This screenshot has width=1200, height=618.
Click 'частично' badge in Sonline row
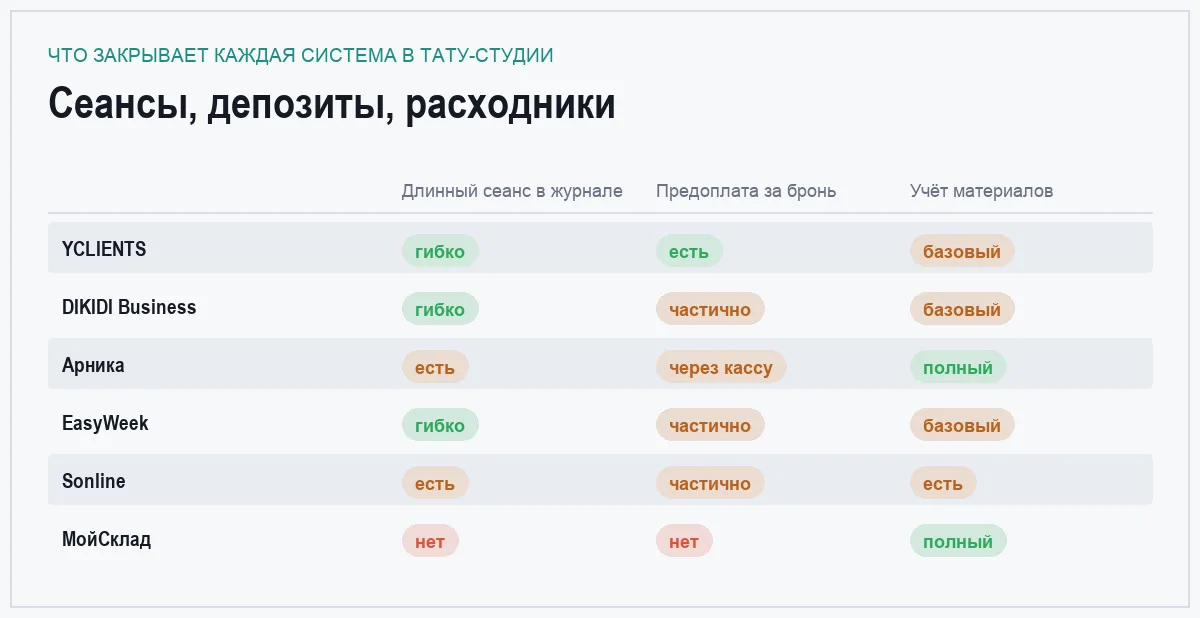[710, 483]
